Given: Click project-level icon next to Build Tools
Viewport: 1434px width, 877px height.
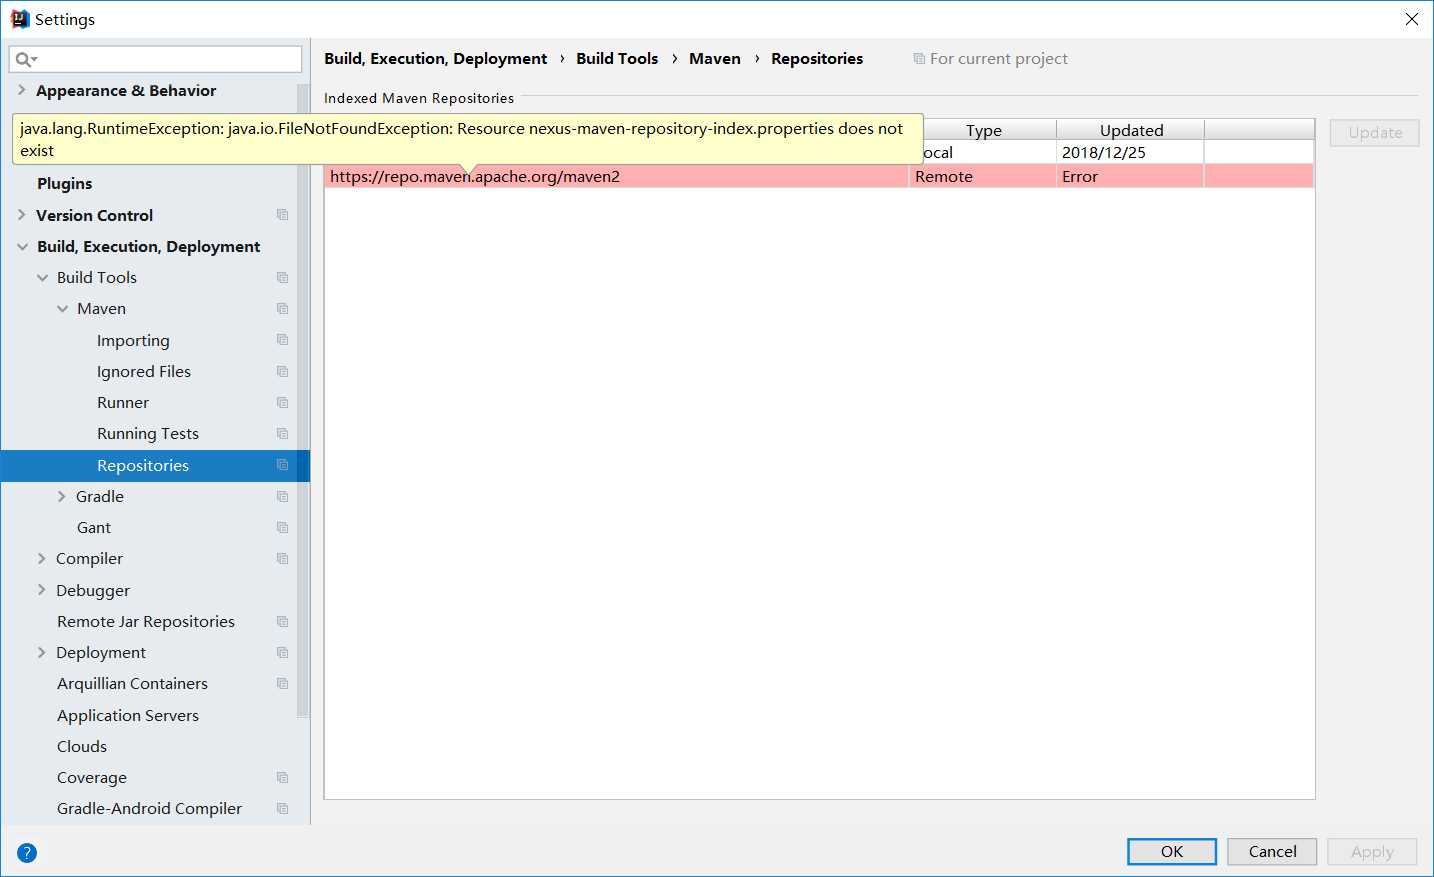Looking at the screenshot, I should click(x=283, y=277).
